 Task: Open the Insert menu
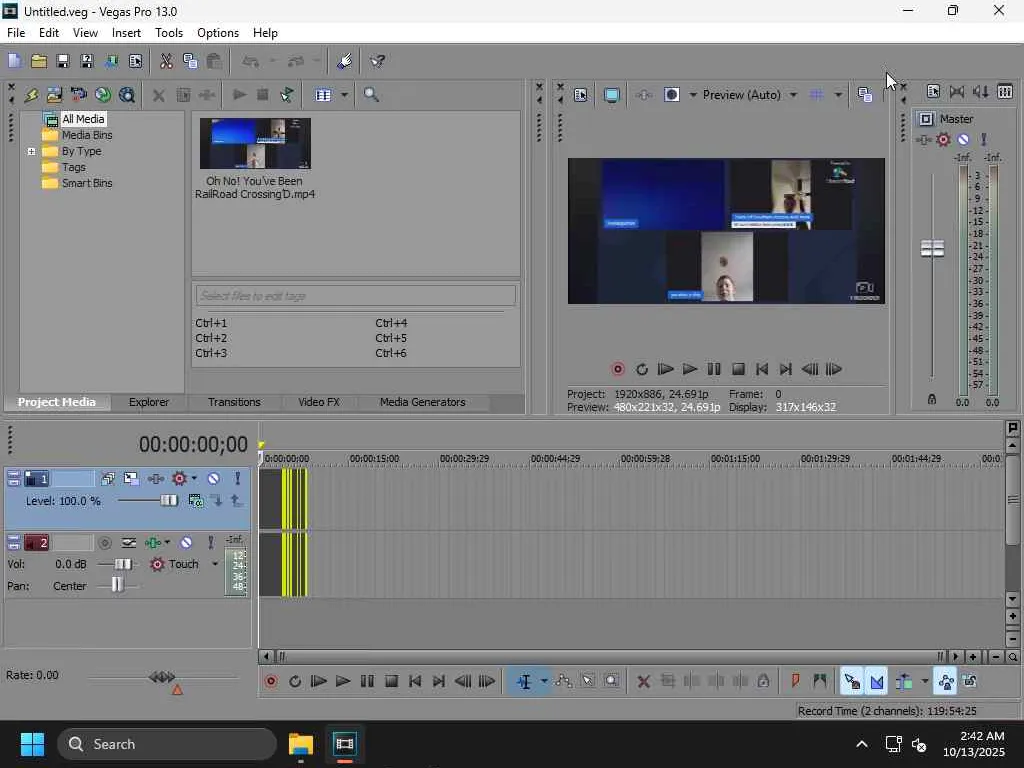[x=126, y=33]
